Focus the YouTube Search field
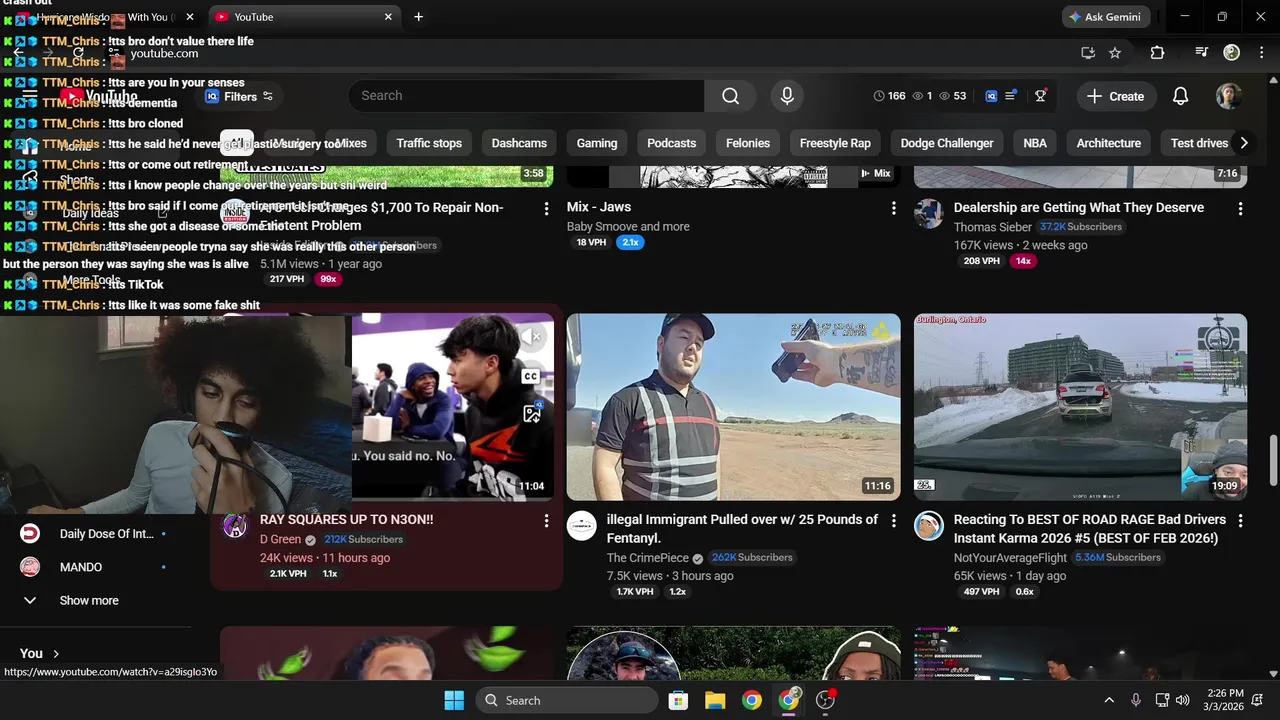 (x=526, y=96)
